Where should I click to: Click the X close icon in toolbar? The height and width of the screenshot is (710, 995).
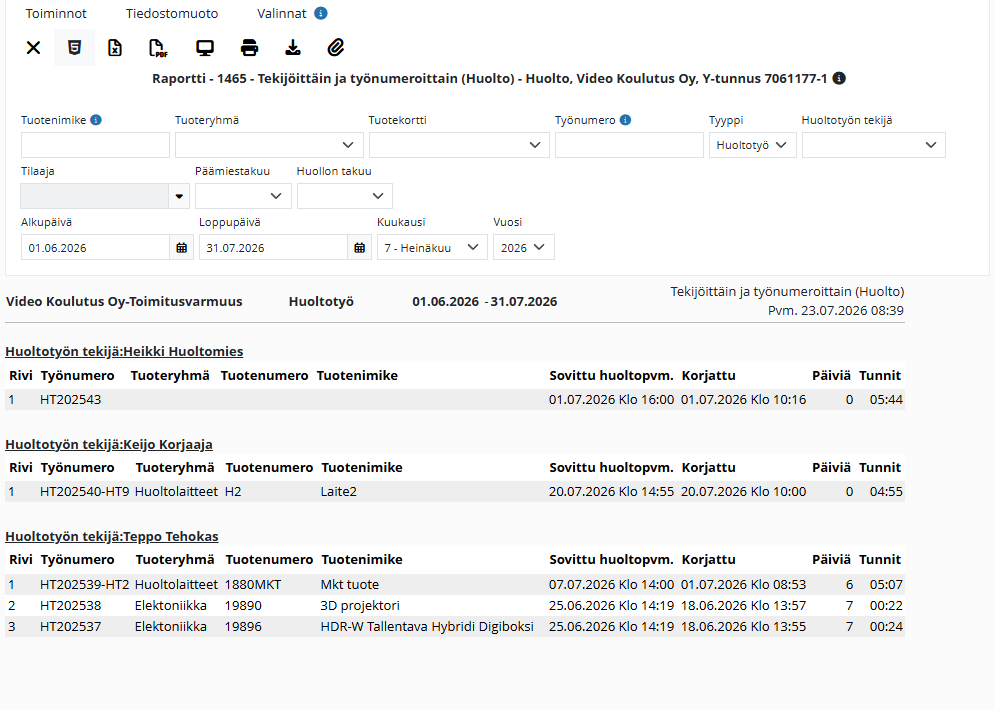(x=34, y=48)
